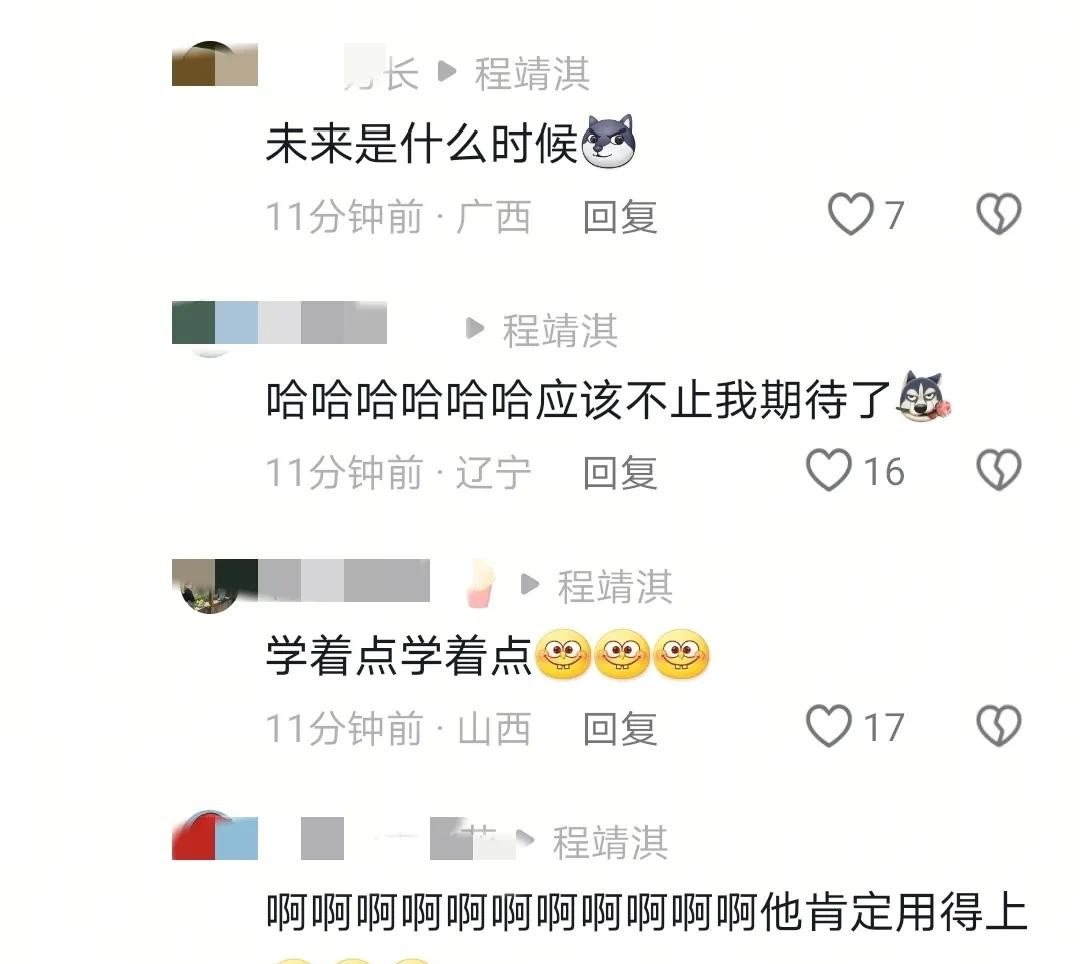Tap the husky with rose emoji
The image size is (1080, 964).
[x=924, y=397]
